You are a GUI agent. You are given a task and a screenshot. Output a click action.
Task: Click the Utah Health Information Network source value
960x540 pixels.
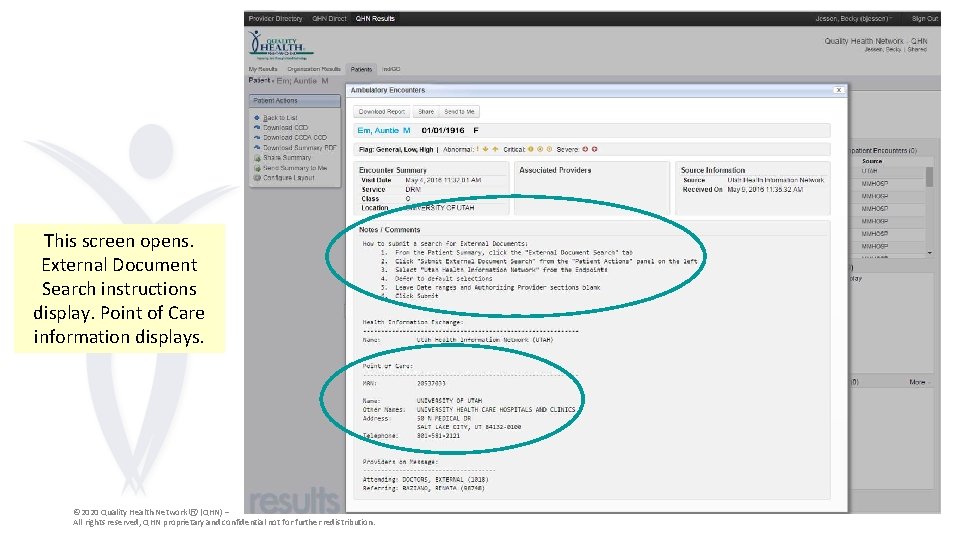[x=776, y=180]
